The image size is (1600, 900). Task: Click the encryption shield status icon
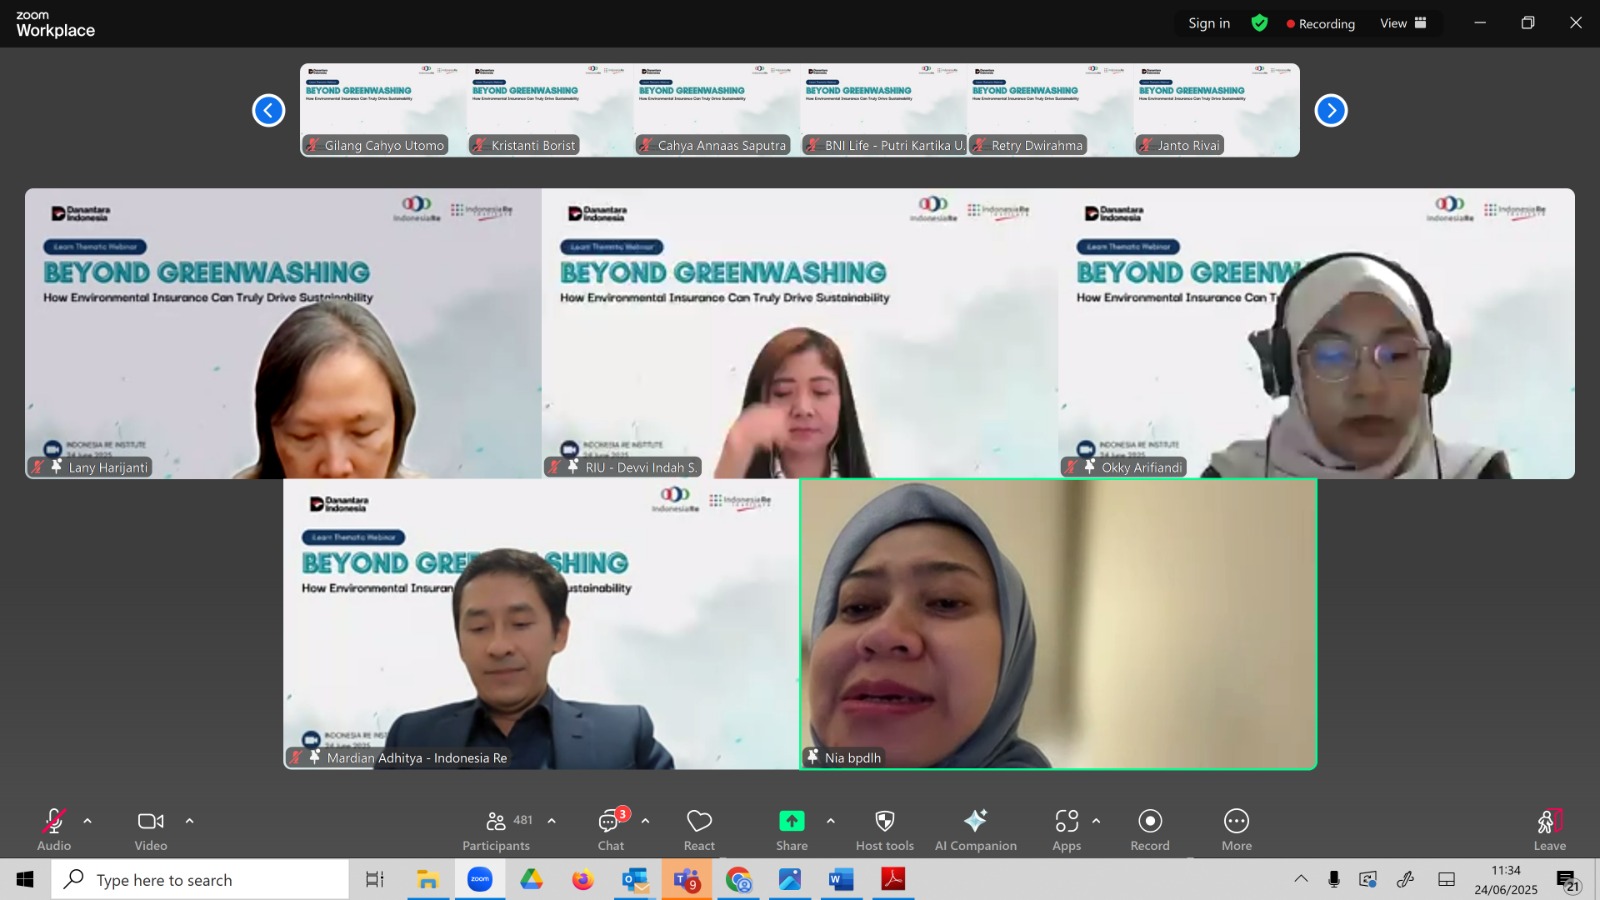coord(1259,23)
